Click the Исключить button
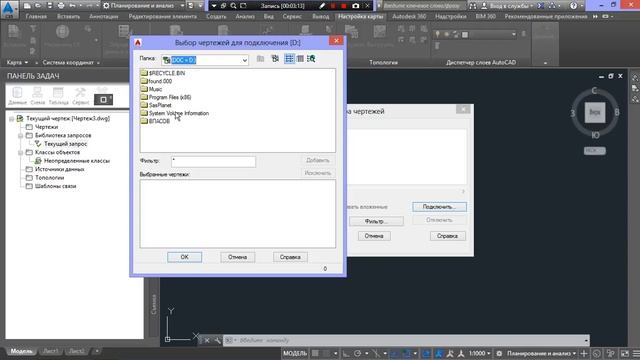Viewport: 640px width, 360px height. pyautogui.click(x=318, y=173)
